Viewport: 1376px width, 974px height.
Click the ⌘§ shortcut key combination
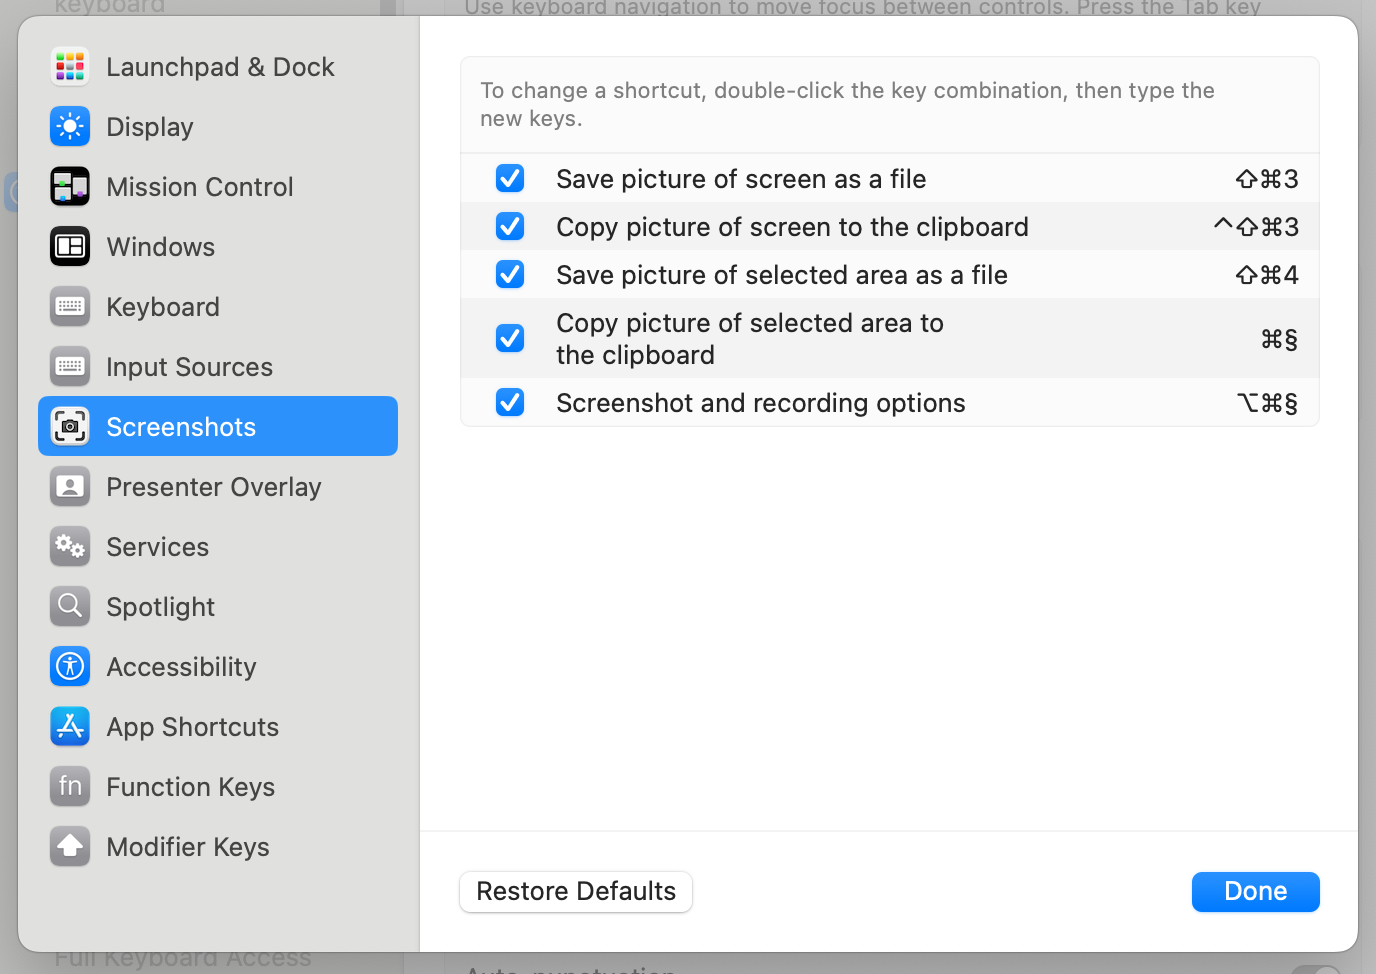(x=1279, y=340)
